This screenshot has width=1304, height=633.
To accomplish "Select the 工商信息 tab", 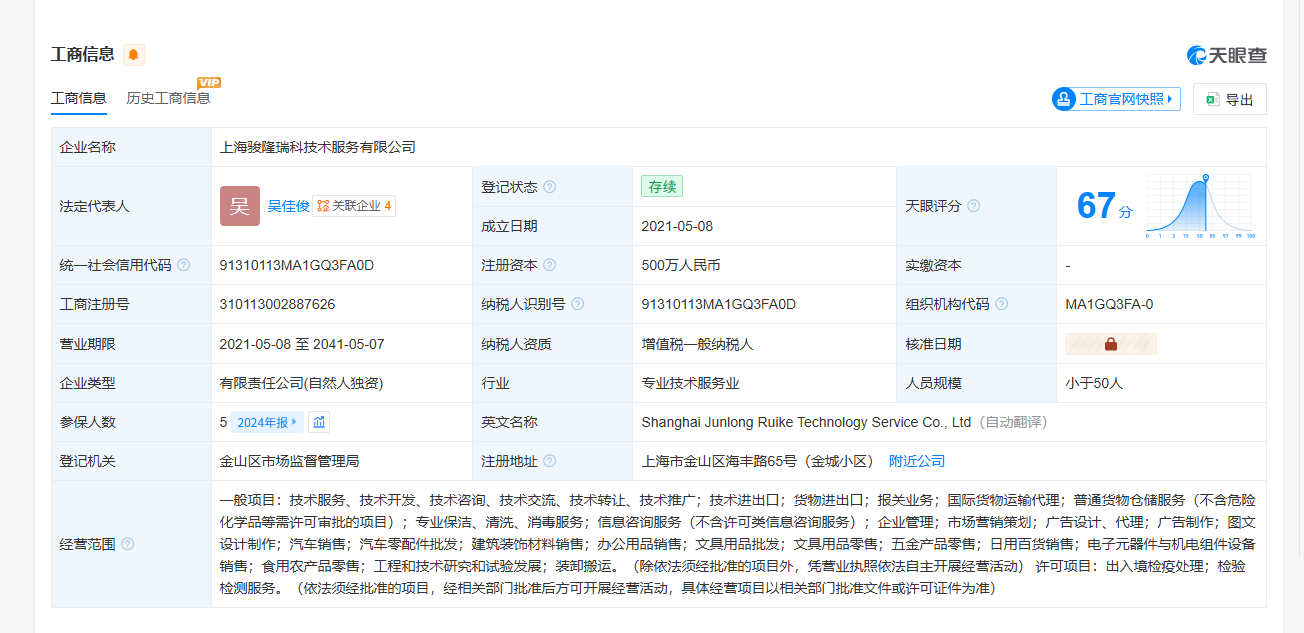I will 79,98.
